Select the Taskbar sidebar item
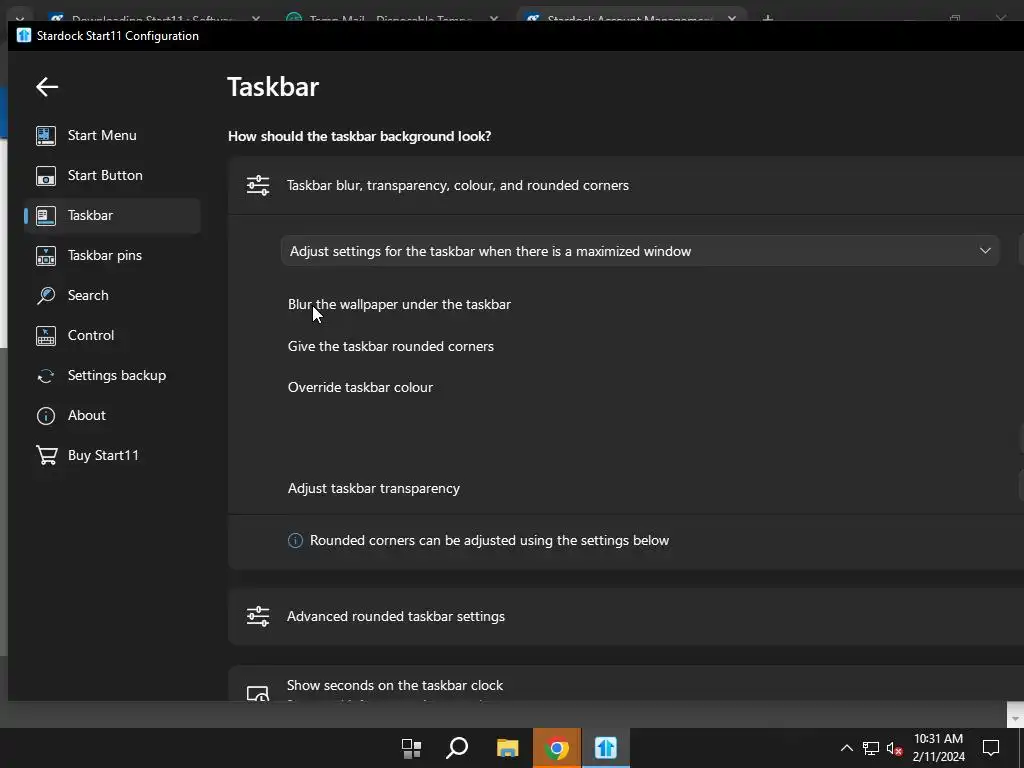Viewport: 1024px width, 768px height. [112, 215]
